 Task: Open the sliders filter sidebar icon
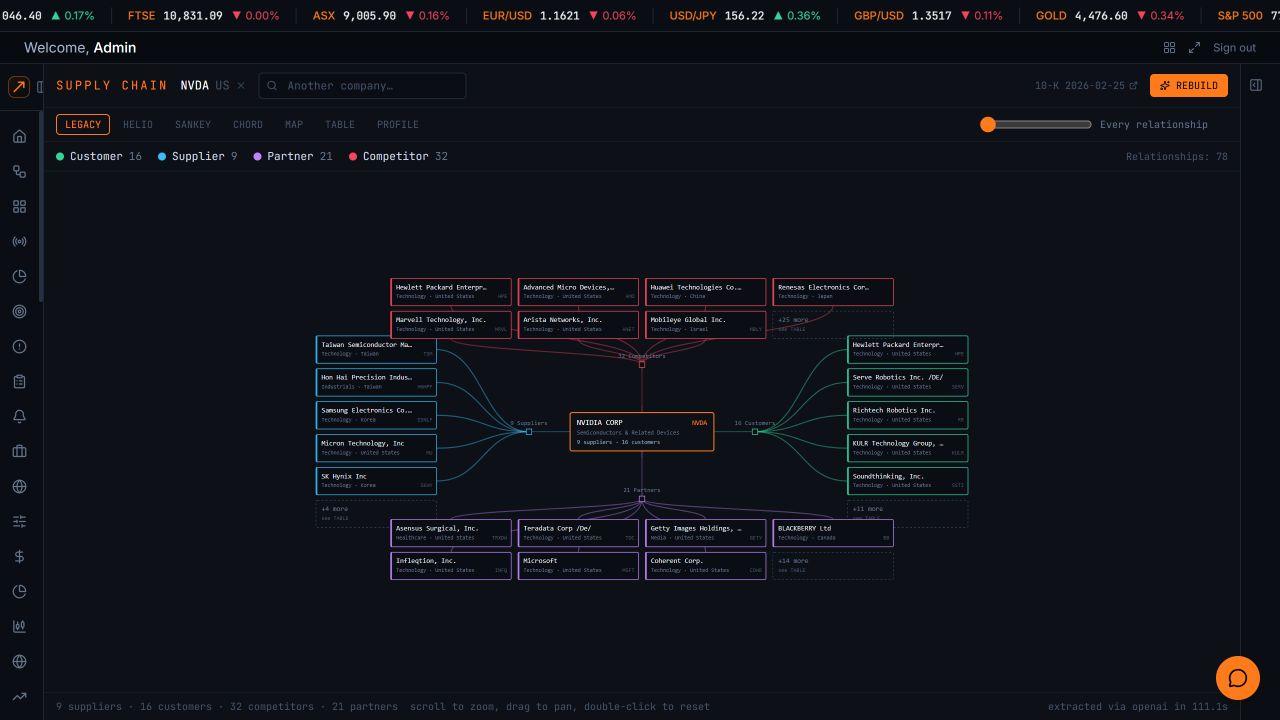pyautogui.click(x=19, y=521)
